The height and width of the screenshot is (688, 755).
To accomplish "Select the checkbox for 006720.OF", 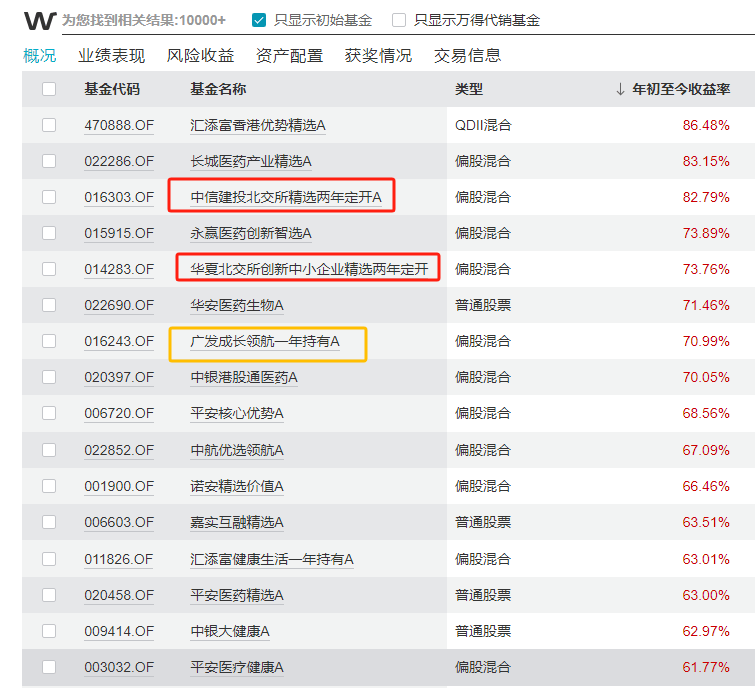I will coord(49,413).
